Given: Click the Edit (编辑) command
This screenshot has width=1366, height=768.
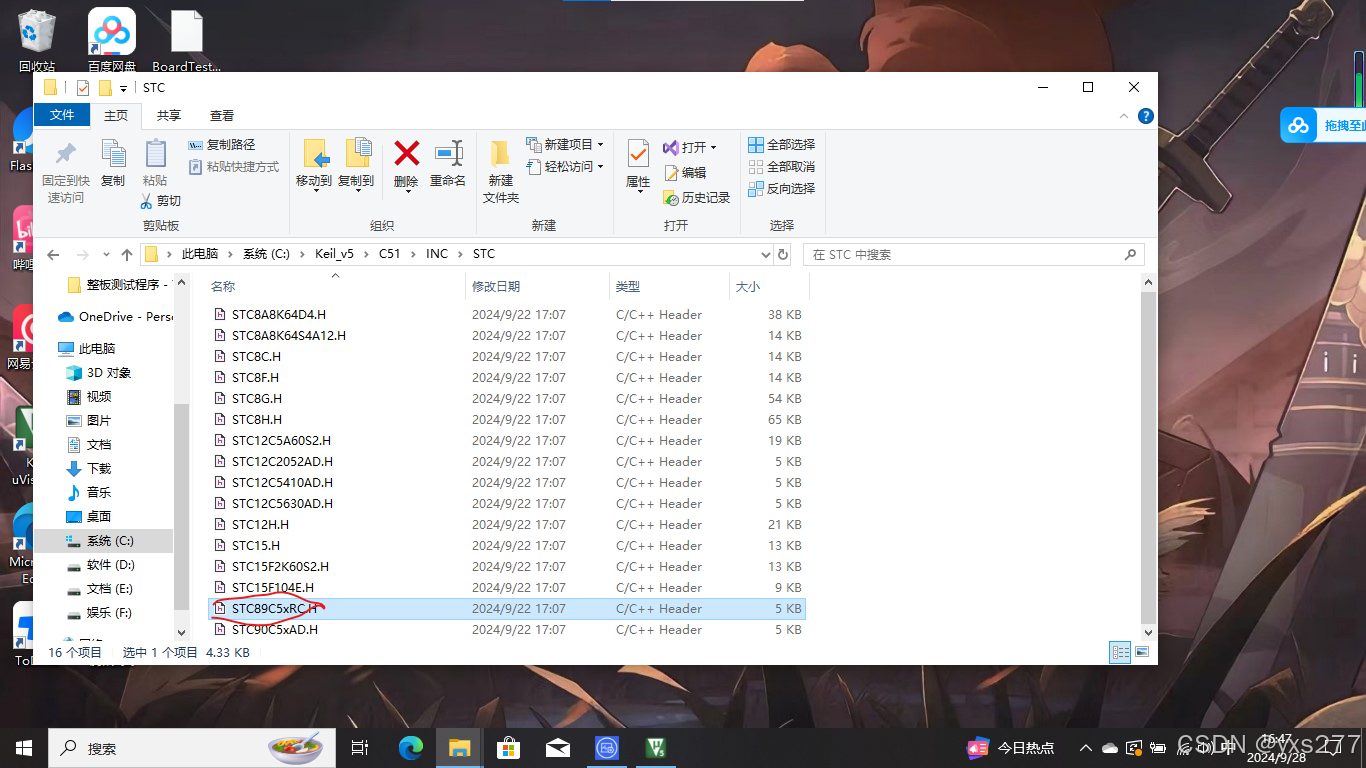Looking at the screenshot, I should (x=685, y=172).
